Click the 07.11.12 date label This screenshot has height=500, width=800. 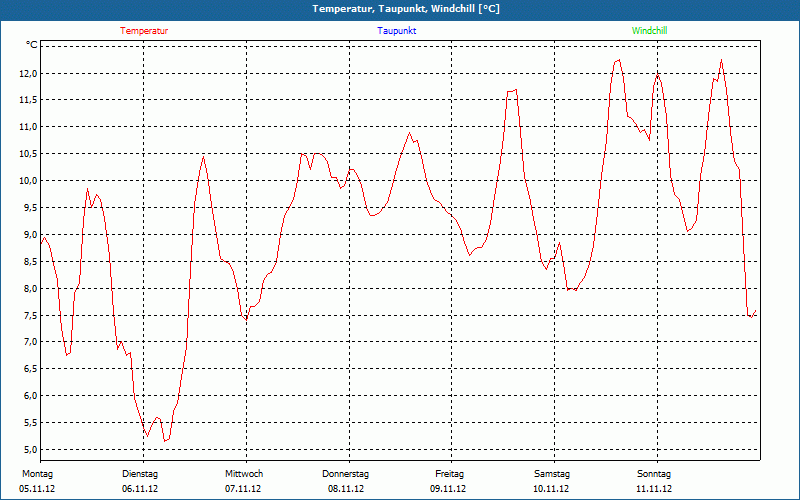[x=243, y=489]
